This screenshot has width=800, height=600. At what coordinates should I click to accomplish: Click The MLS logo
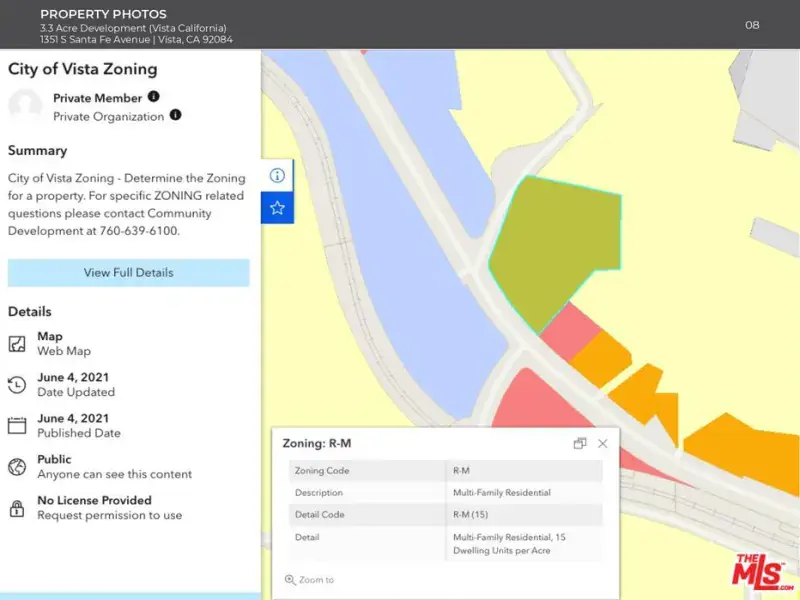point(763,571)
